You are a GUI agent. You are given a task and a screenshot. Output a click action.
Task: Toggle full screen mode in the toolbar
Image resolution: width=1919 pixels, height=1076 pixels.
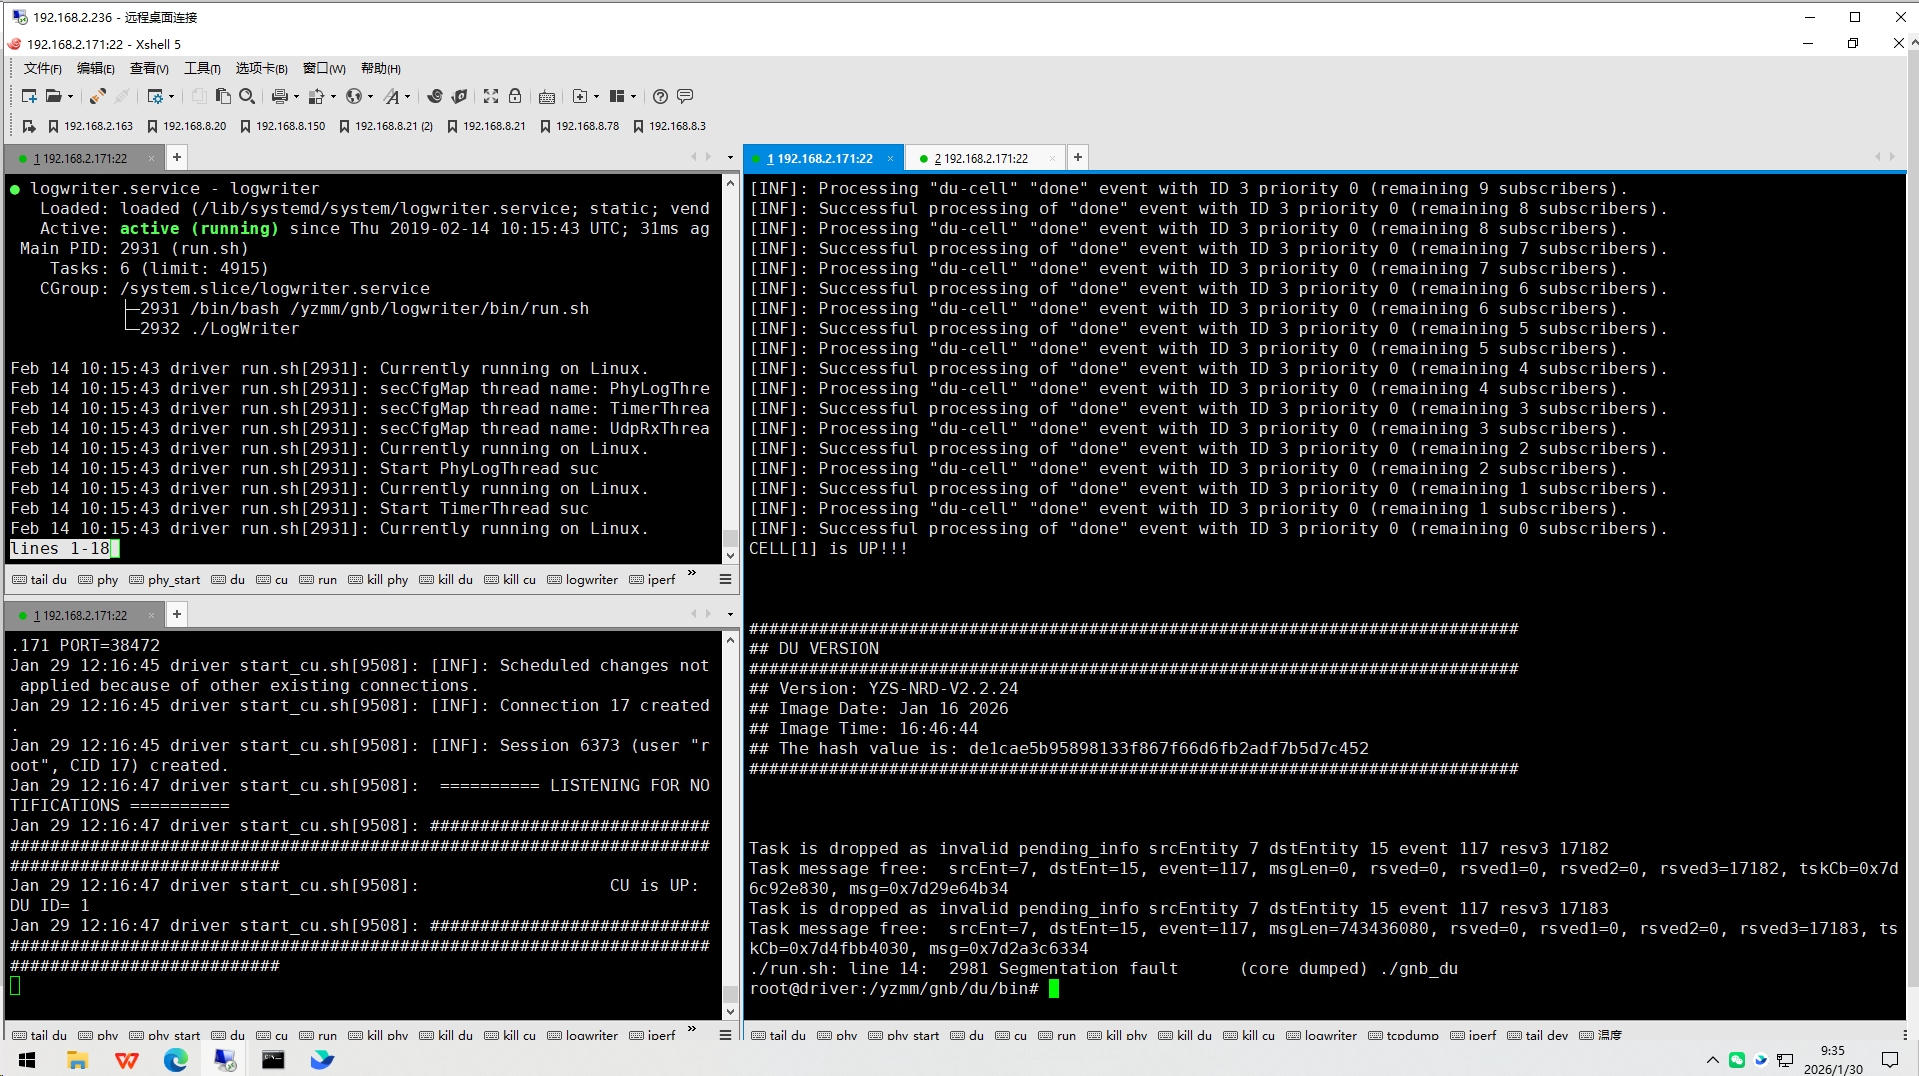coord(491,96)
